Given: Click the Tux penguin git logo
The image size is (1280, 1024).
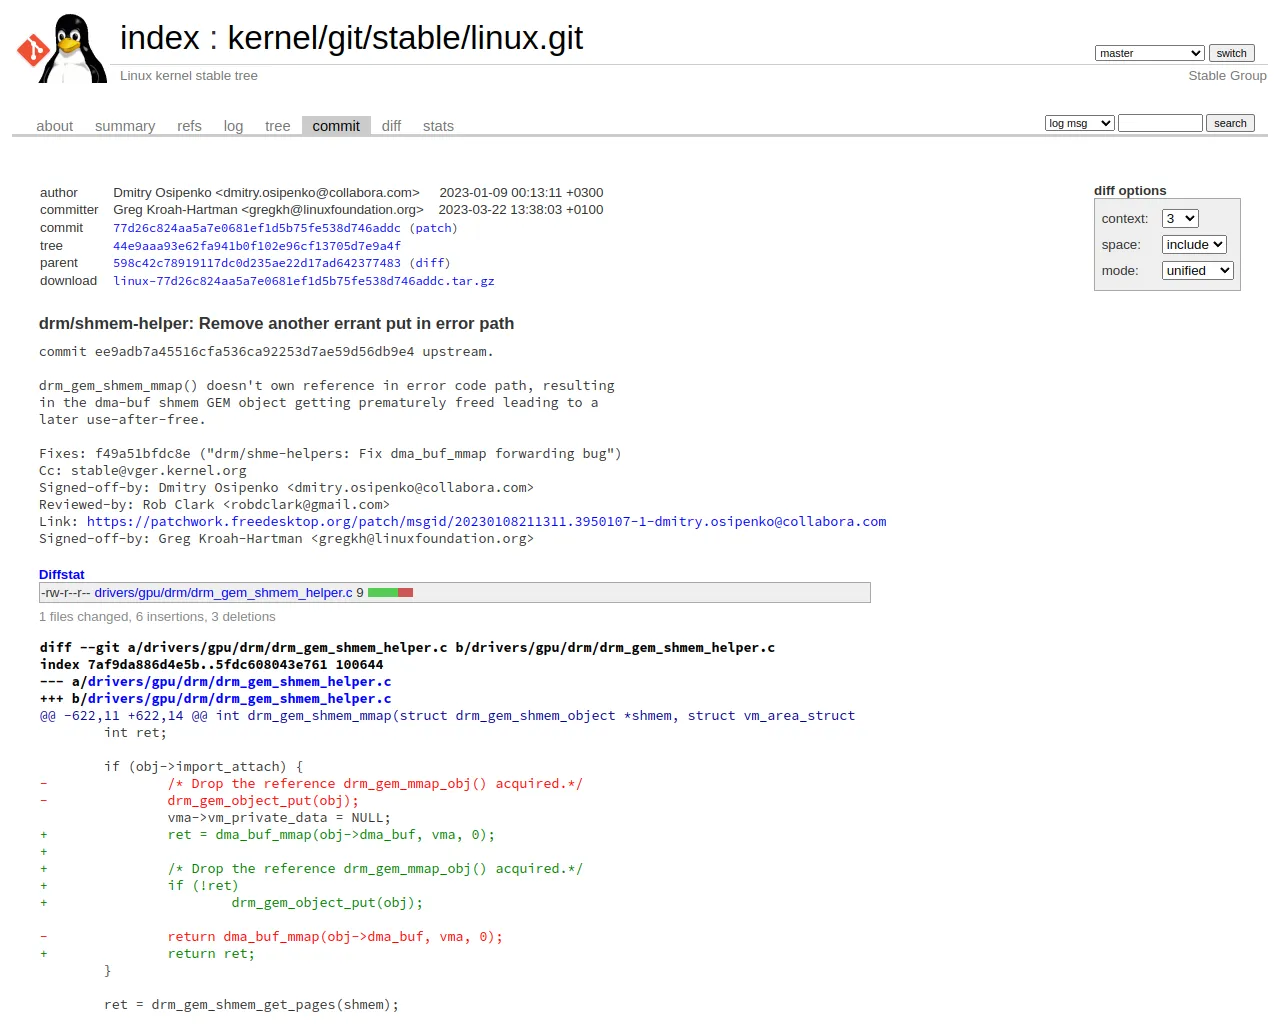Looking at the screenshot, I should [x=61, y=48].
